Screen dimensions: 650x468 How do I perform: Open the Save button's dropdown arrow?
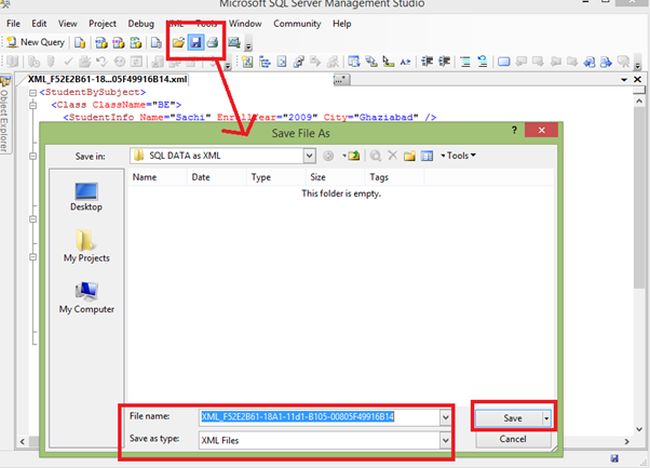click(x=546, y=419)
